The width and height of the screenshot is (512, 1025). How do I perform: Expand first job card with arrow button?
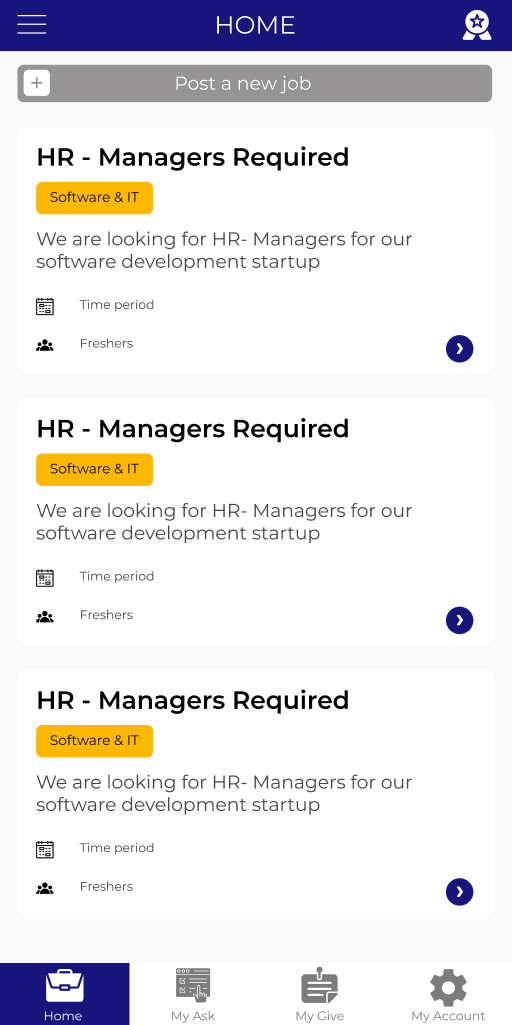coord(460,348)
